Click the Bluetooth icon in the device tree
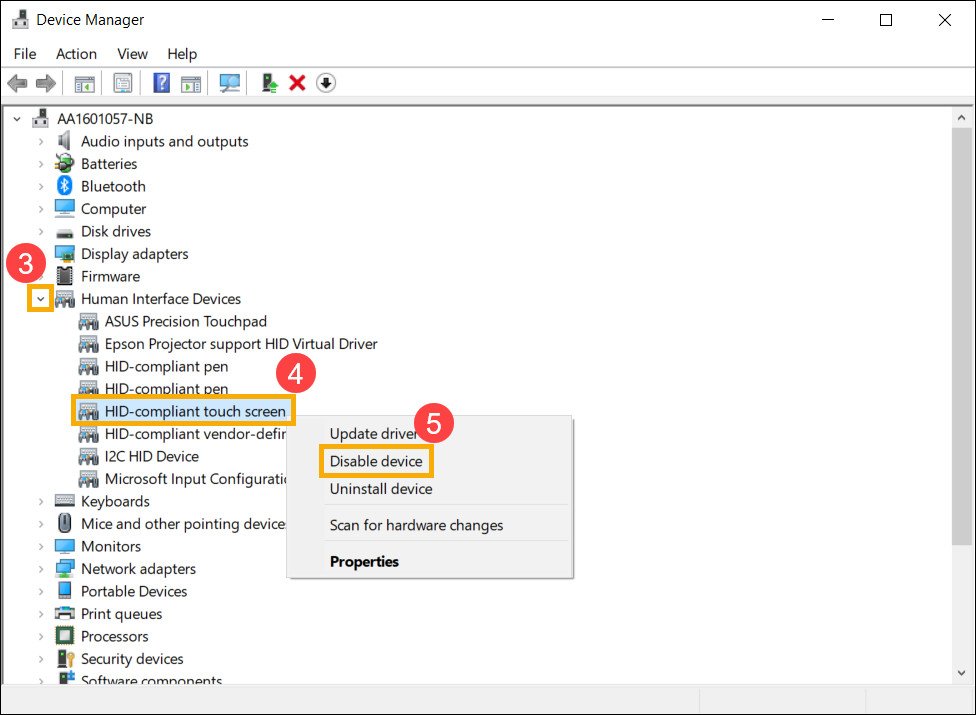This screenshot has width=976, height=715. (65, 186)
